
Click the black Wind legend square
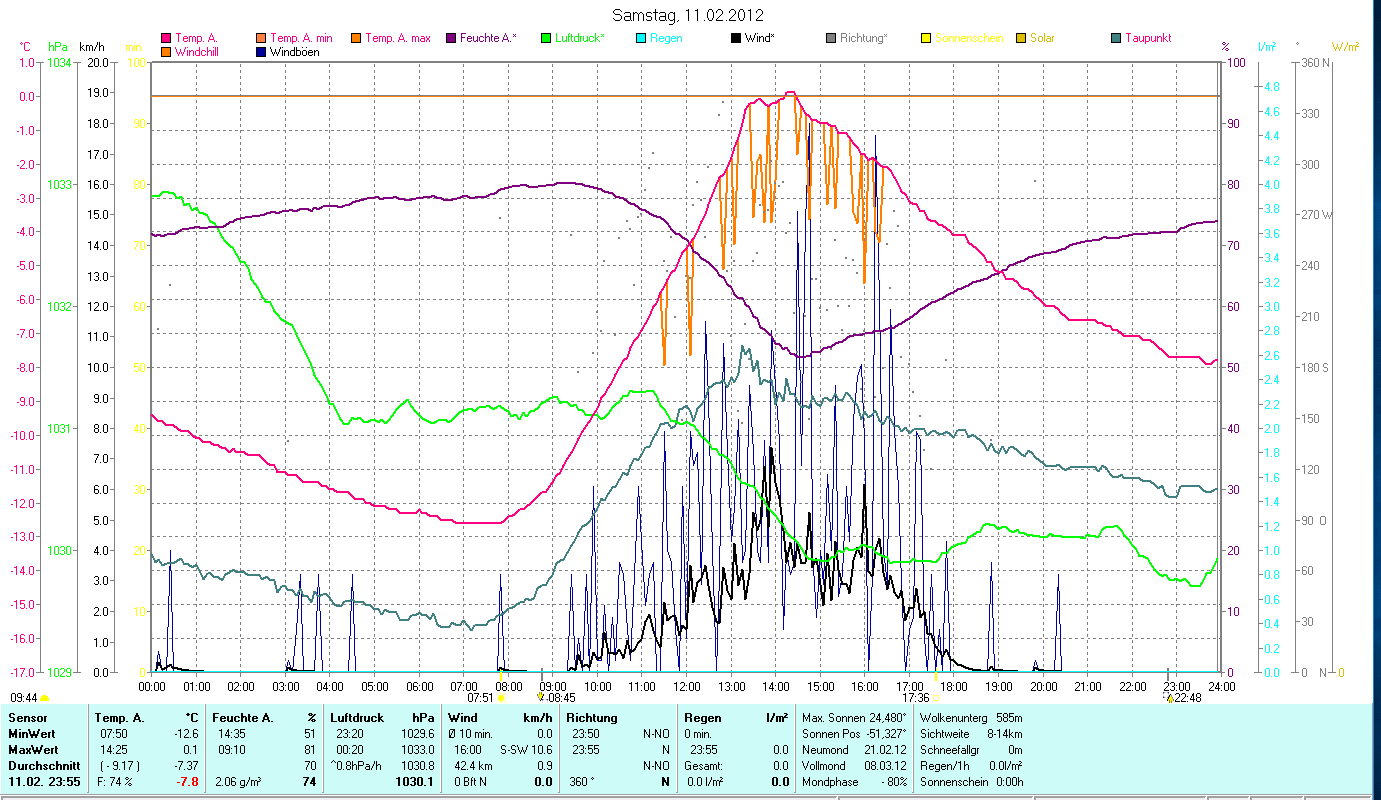737,39
